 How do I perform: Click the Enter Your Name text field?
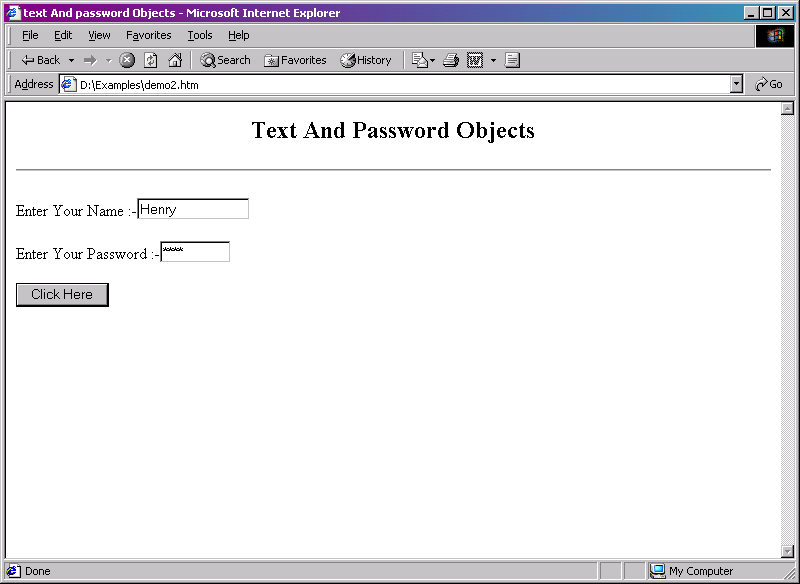click(x=193, y=209)
